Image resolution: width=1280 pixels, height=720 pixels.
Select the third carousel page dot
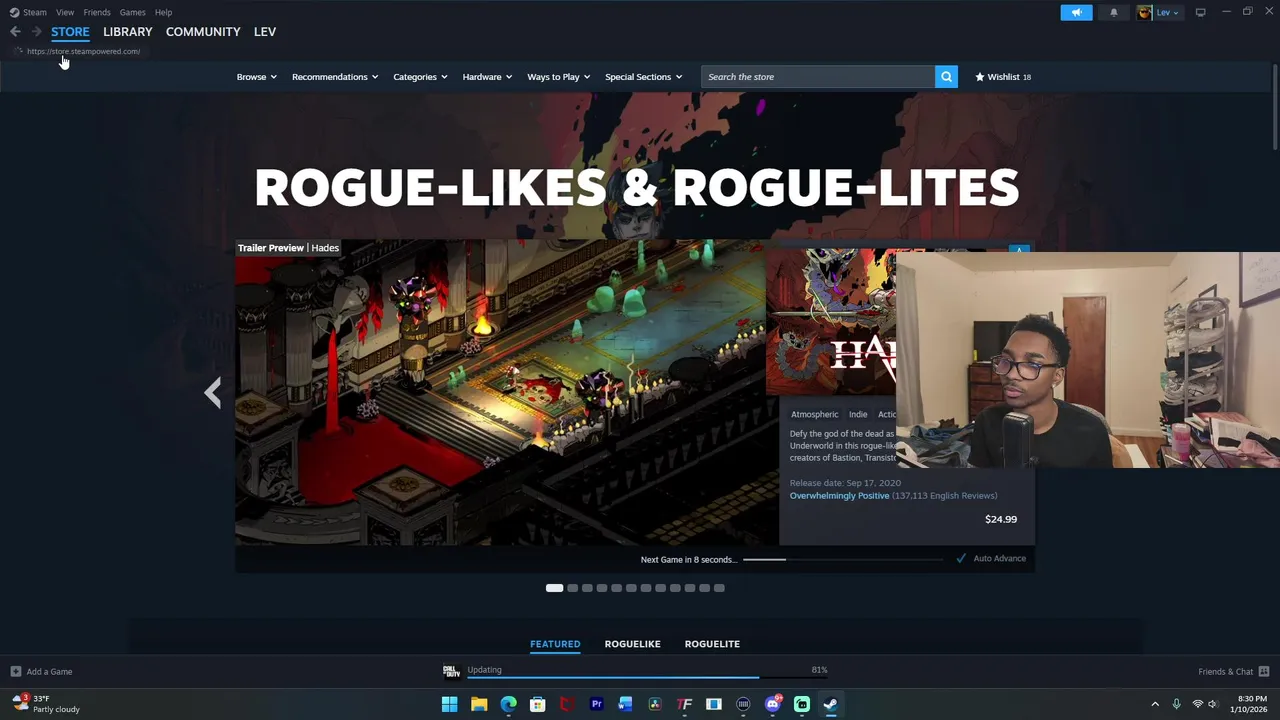click(587, 588)
